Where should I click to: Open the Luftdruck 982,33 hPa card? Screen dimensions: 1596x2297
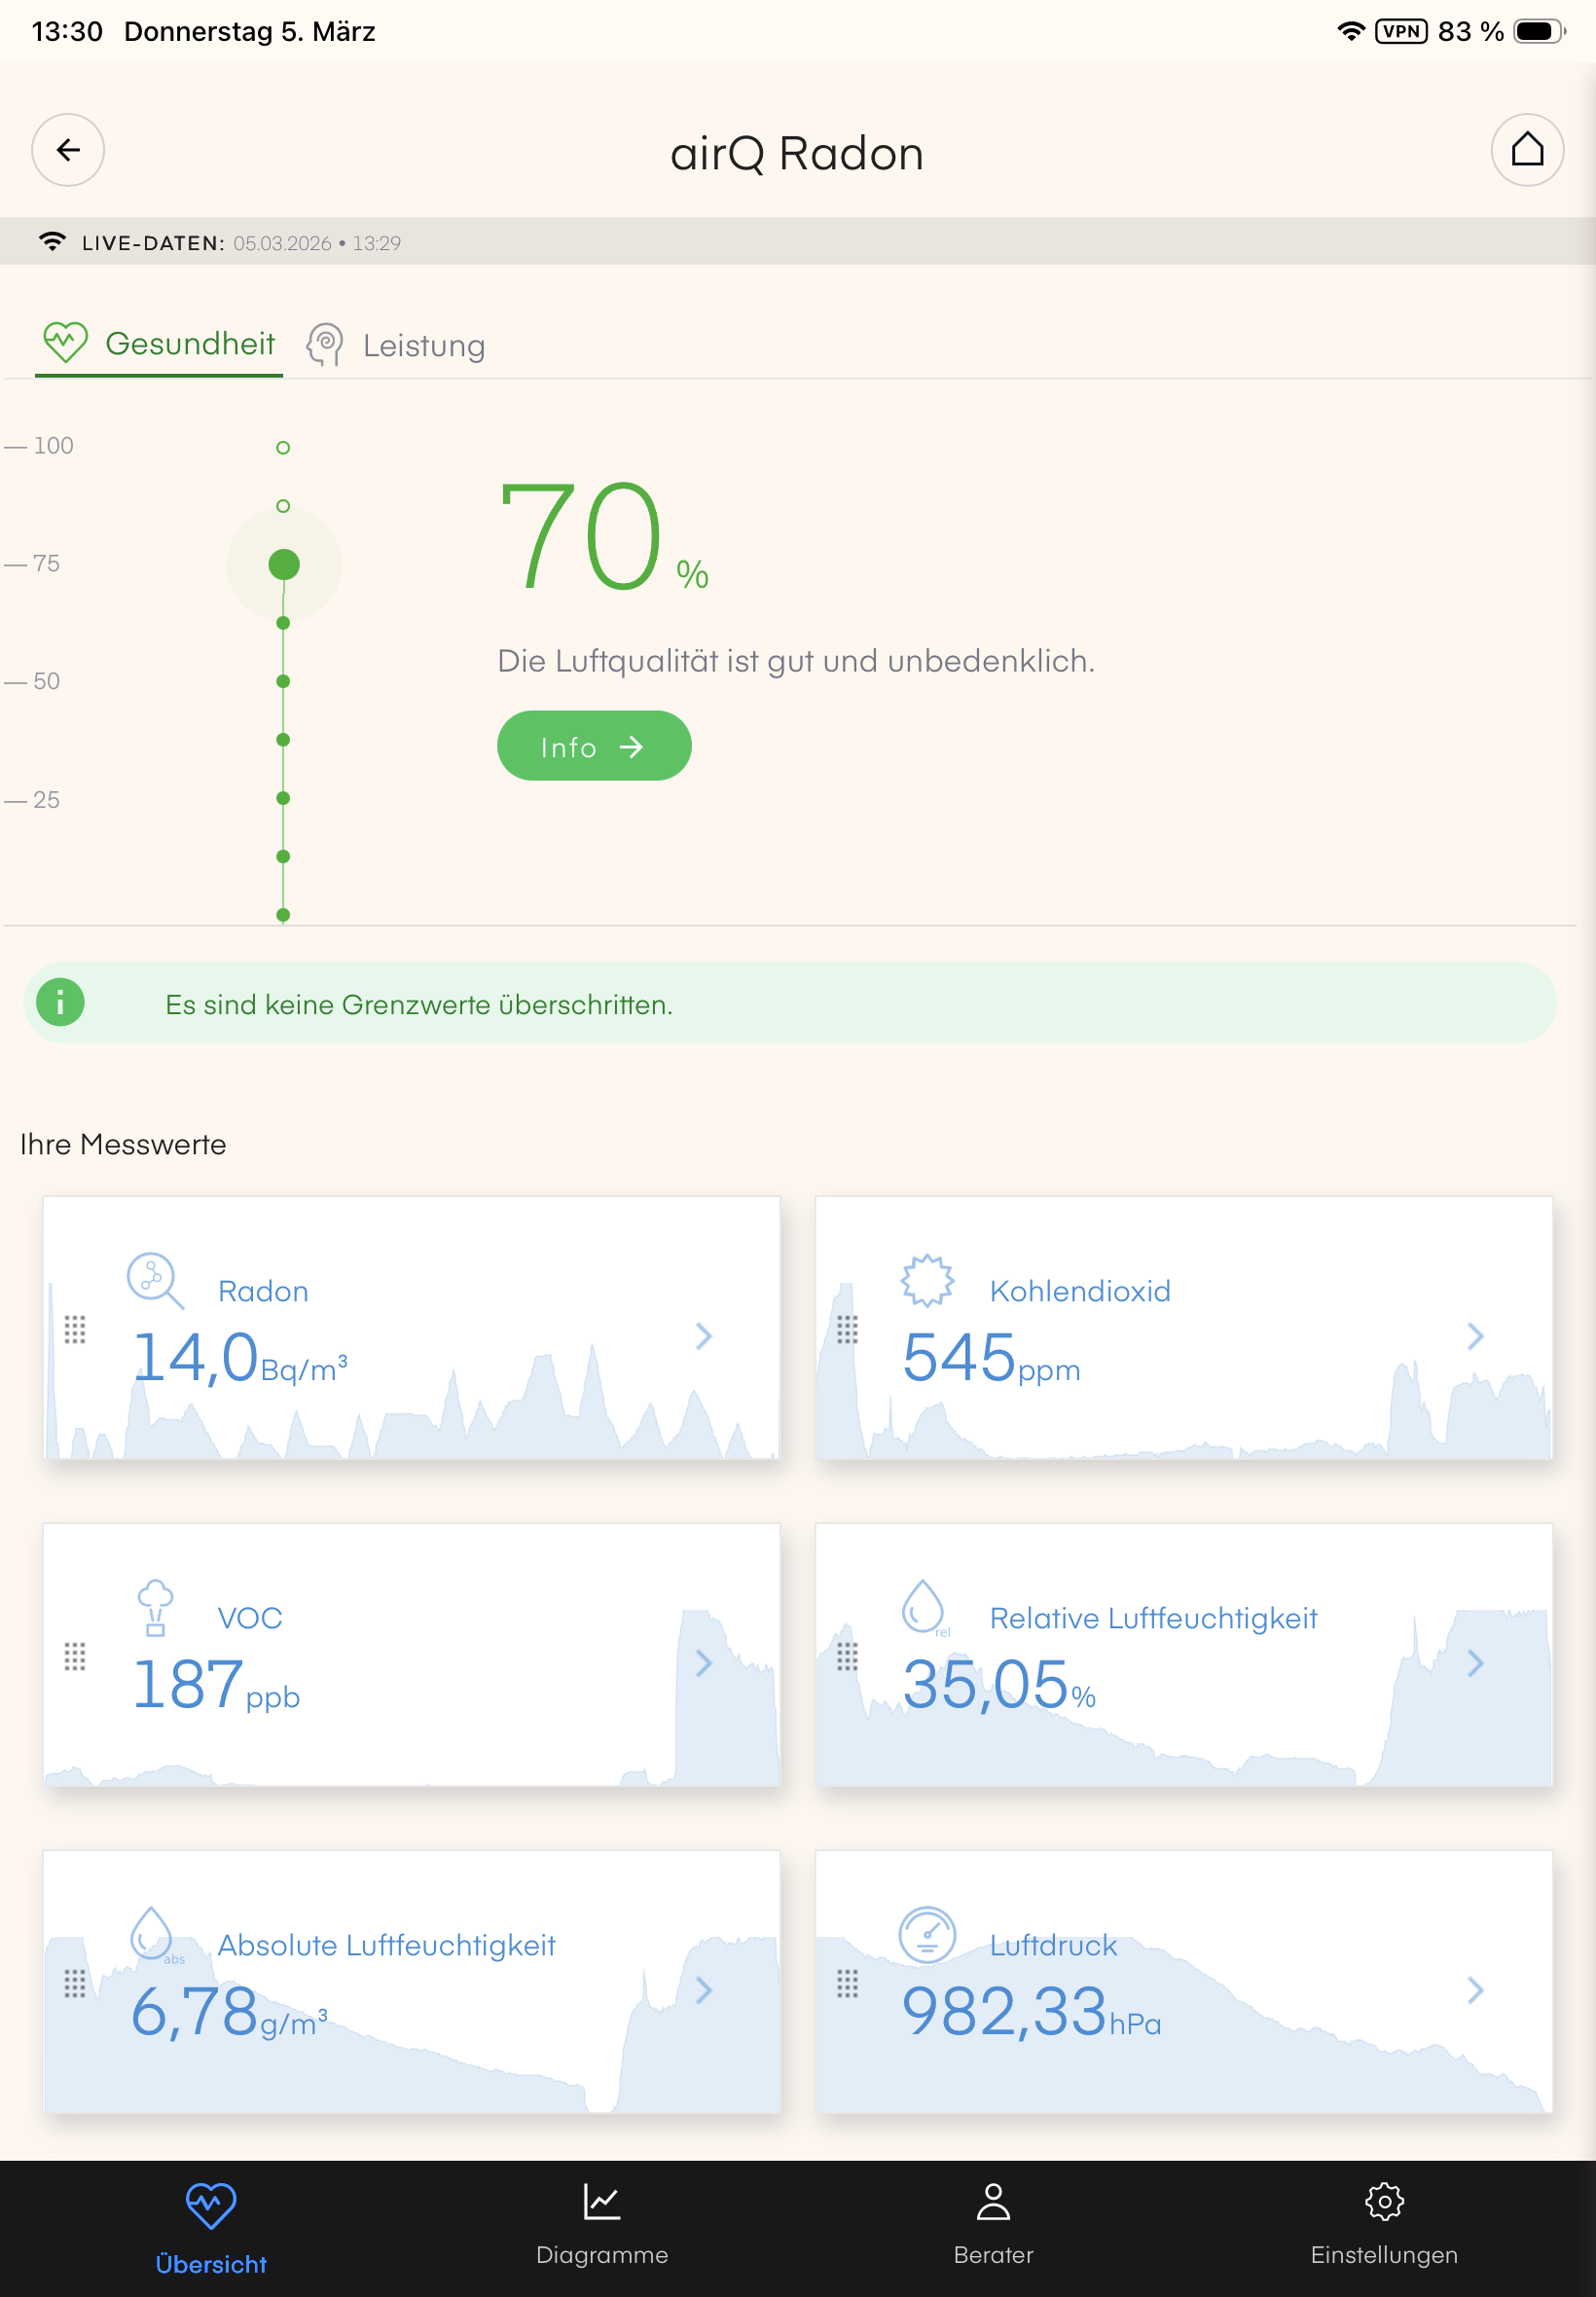1184,1982
